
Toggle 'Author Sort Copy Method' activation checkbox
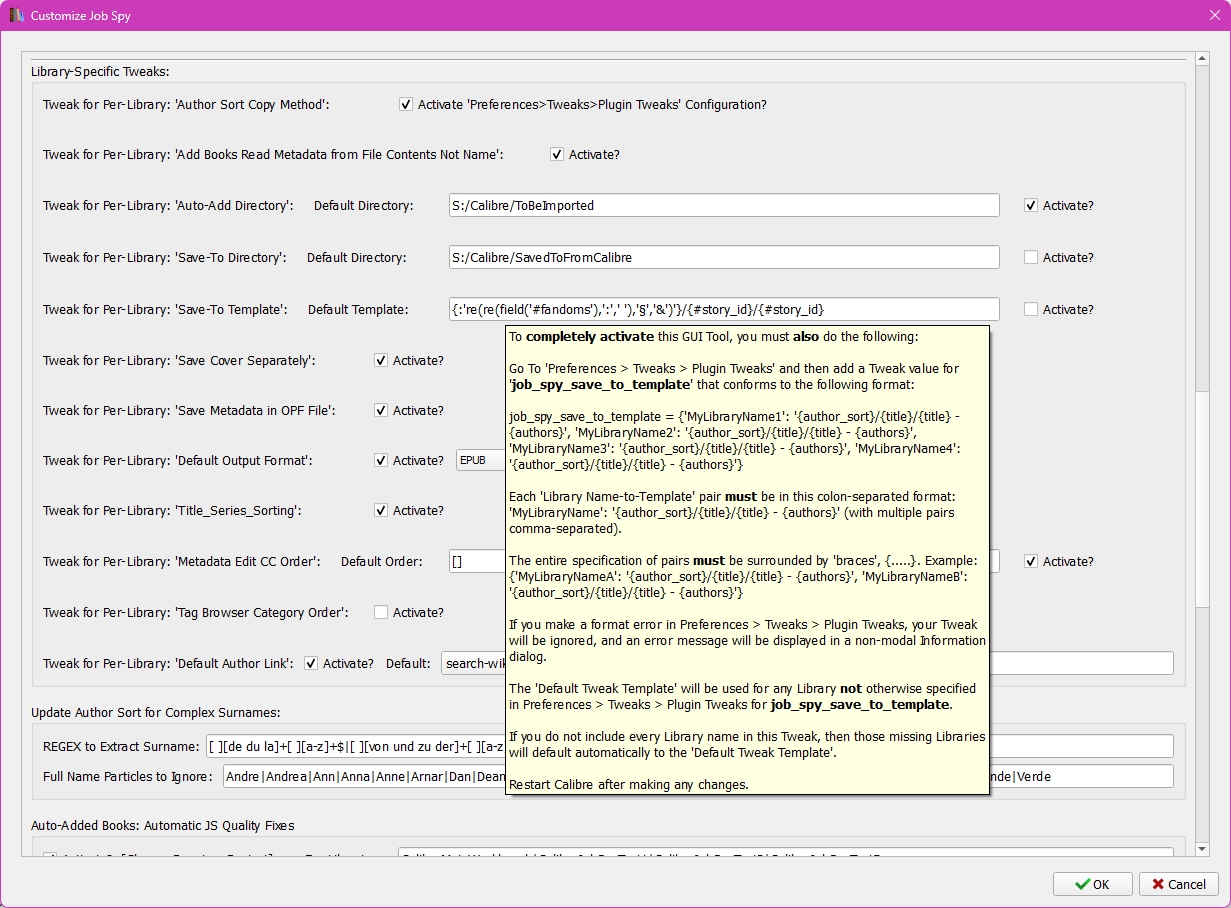pos(406,104)
